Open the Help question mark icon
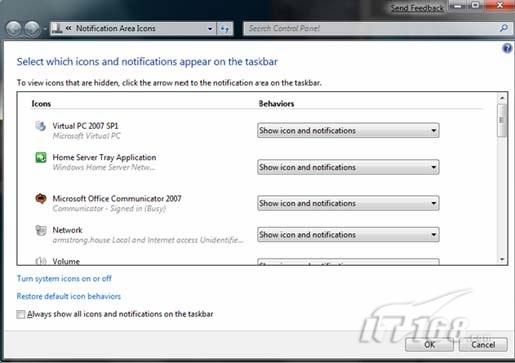Image resolution: width=515 pixels, height=363 pixels. 507,49
